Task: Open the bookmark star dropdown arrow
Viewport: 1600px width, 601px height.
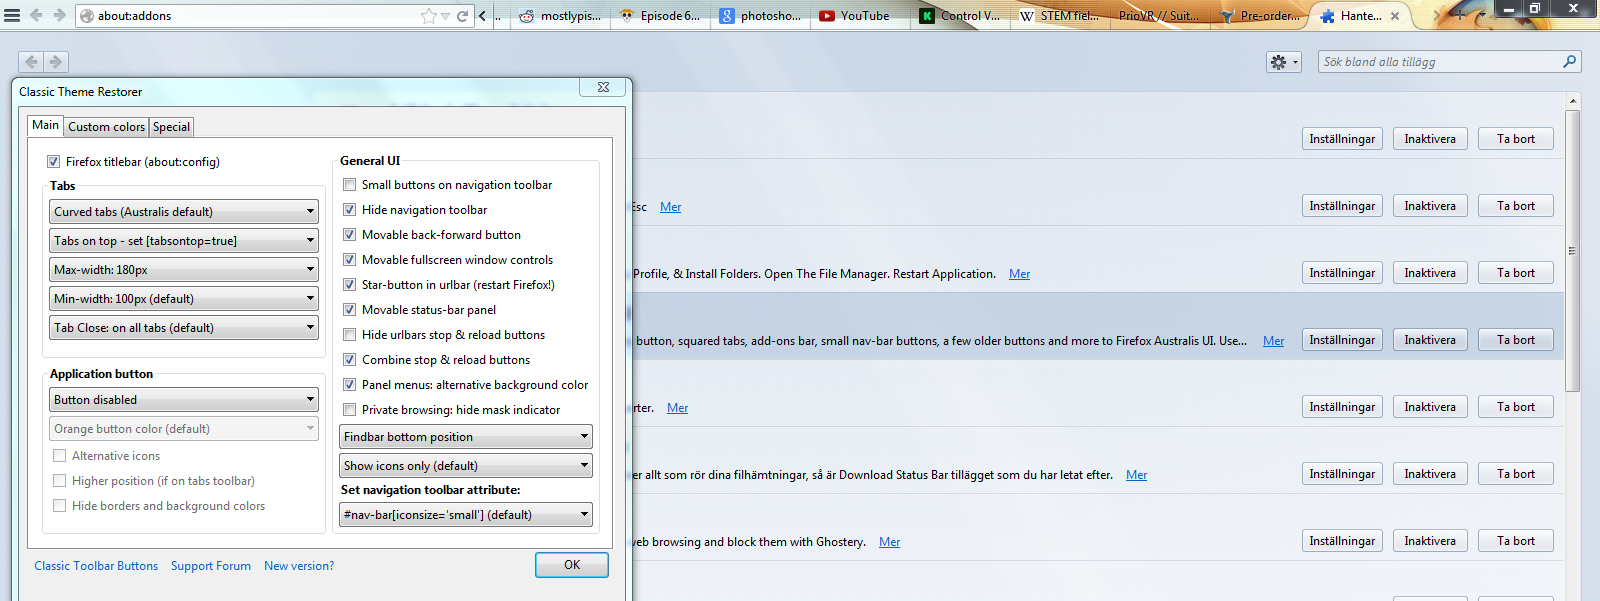Action: [x=445, y=16]
